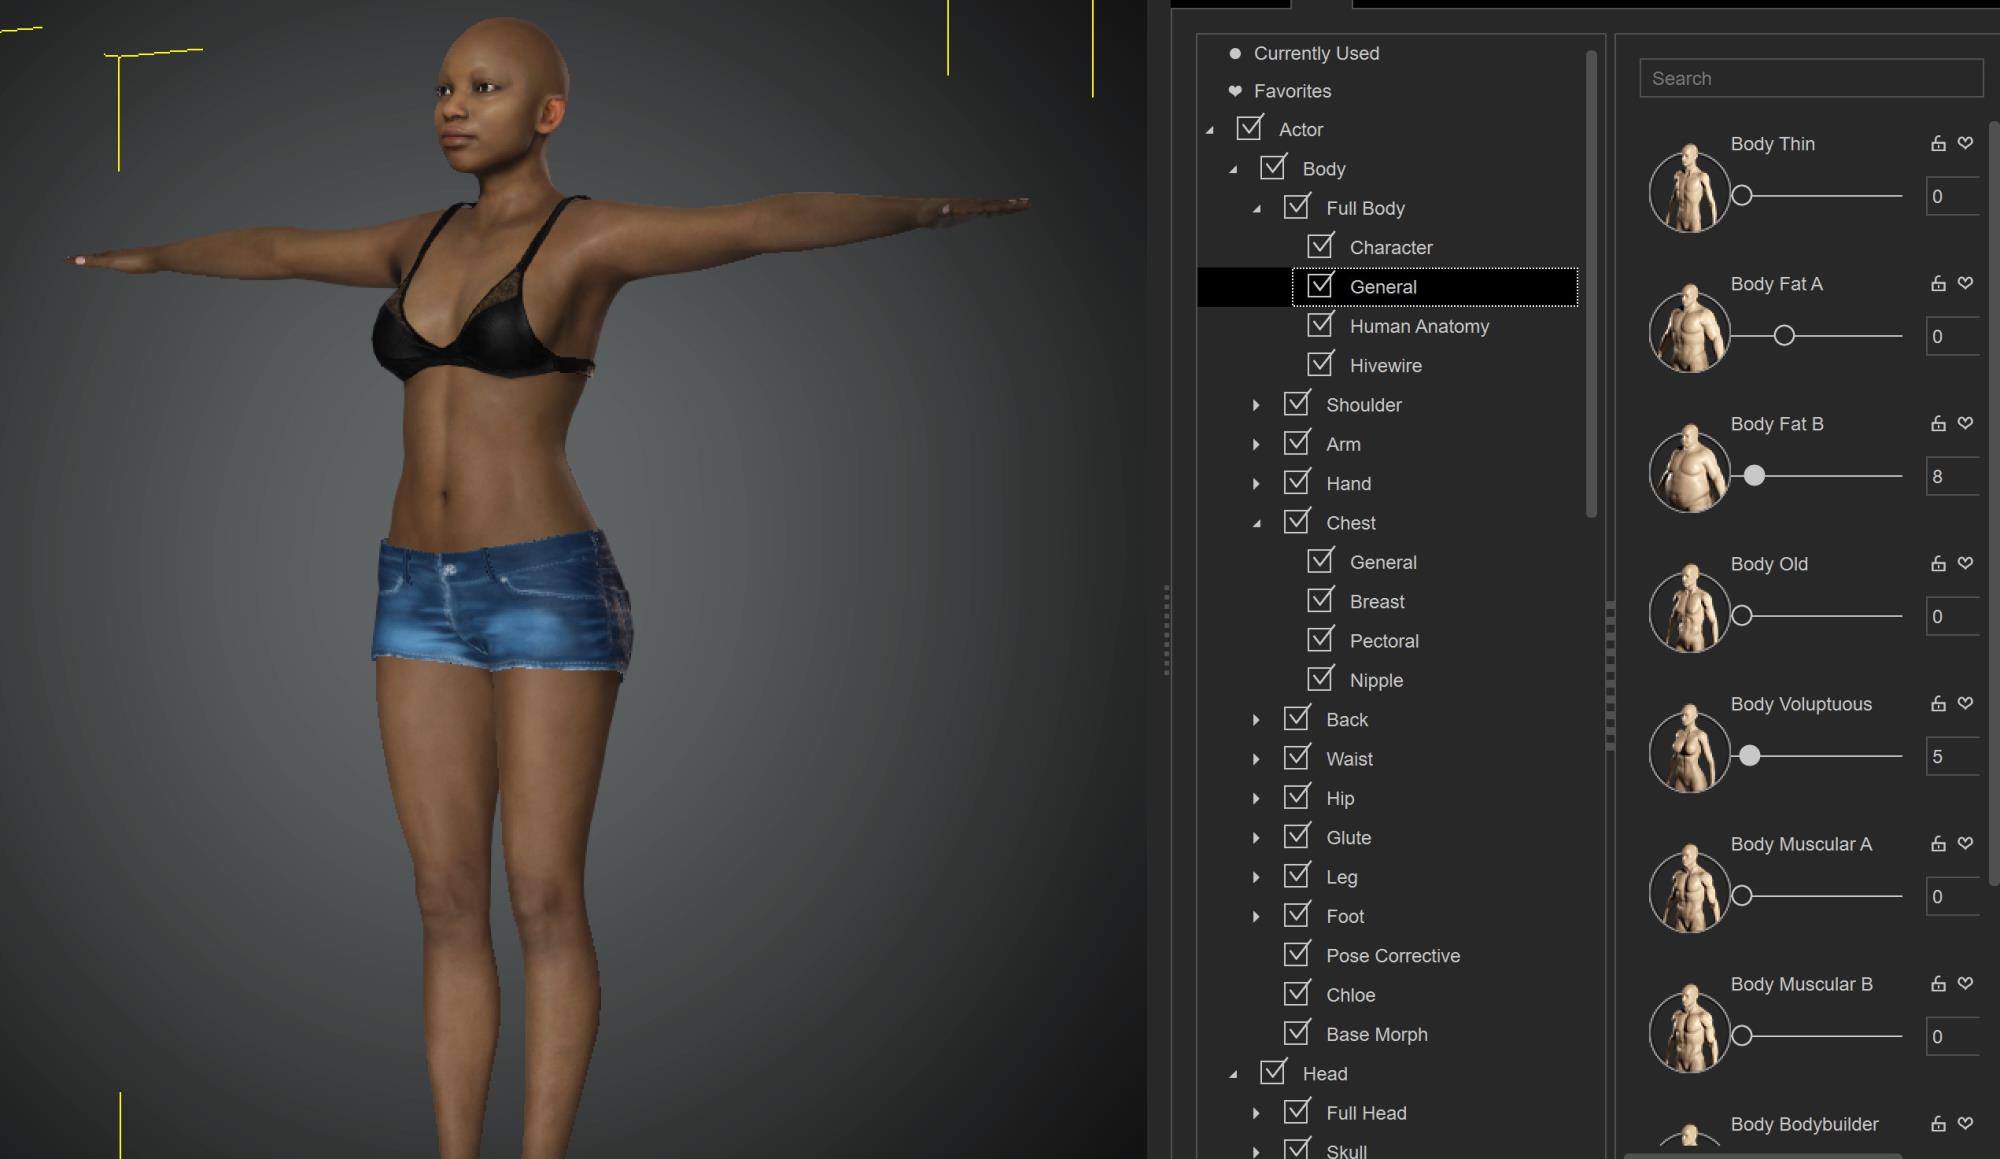Collapse the Full Body tree node
Viewport: 2000px width, 1159px height.
point(1257,209)
